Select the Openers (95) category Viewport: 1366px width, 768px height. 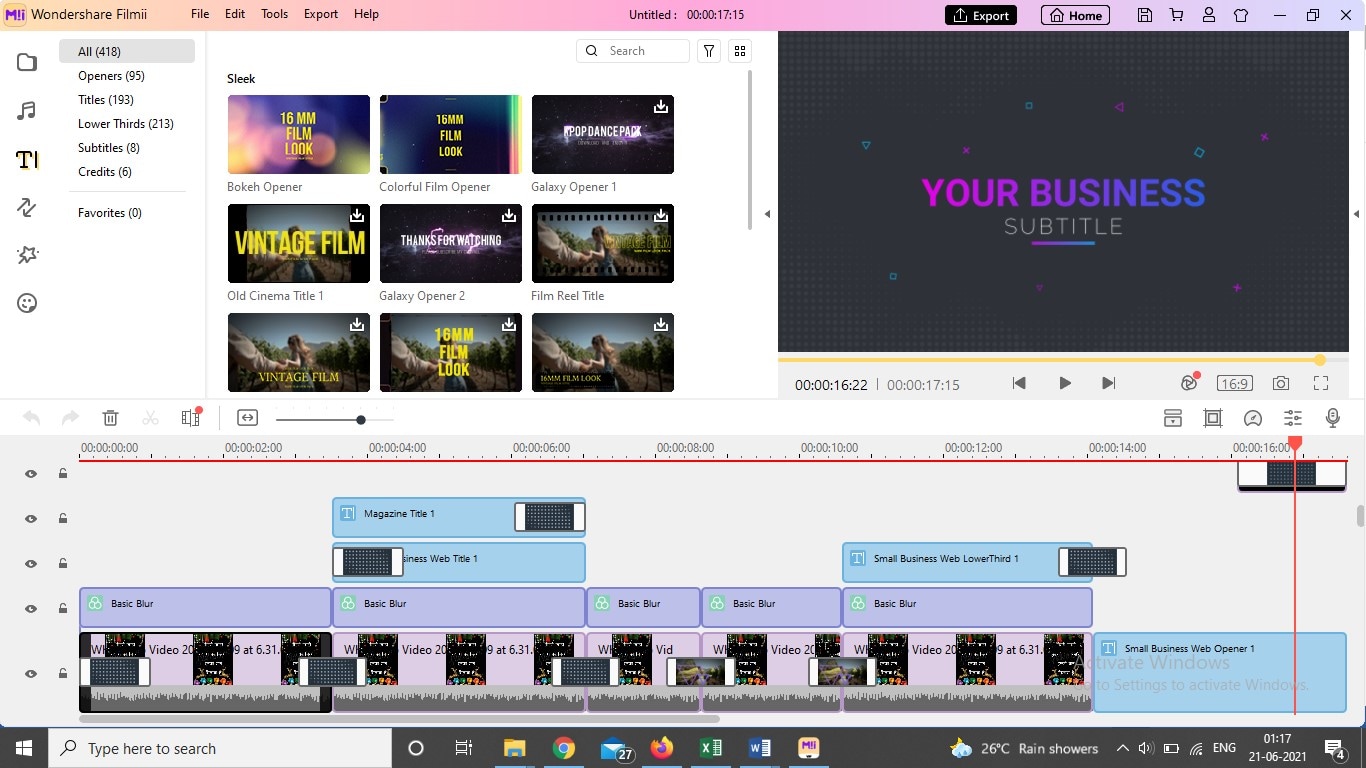point(111,76)
